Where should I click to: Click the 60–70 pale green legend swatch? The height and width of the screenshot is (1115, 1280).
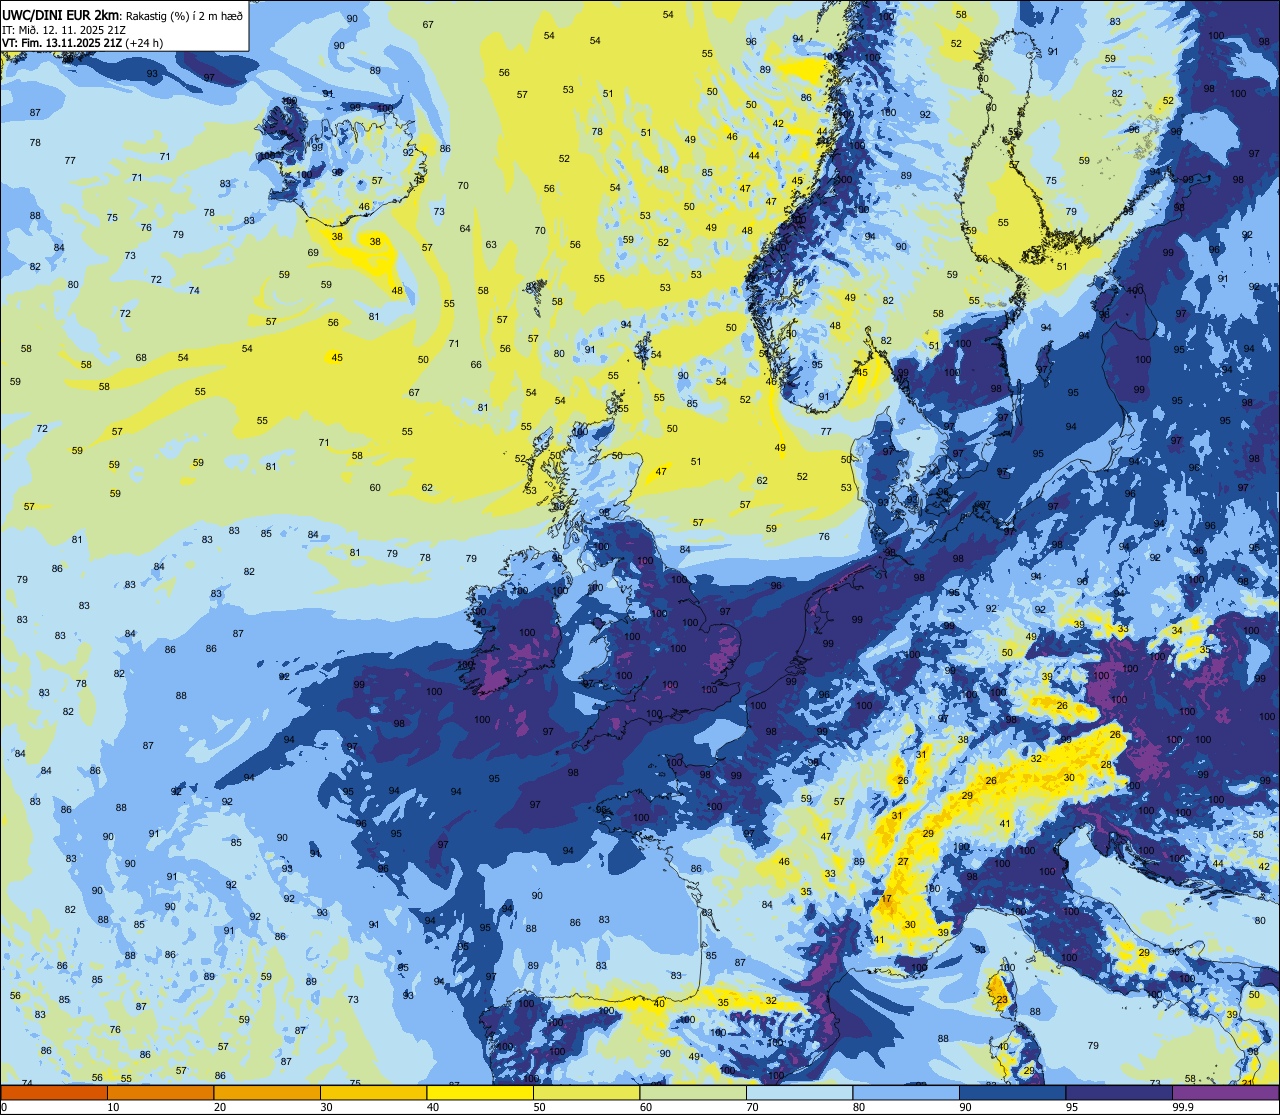(x=693, y=1092)
